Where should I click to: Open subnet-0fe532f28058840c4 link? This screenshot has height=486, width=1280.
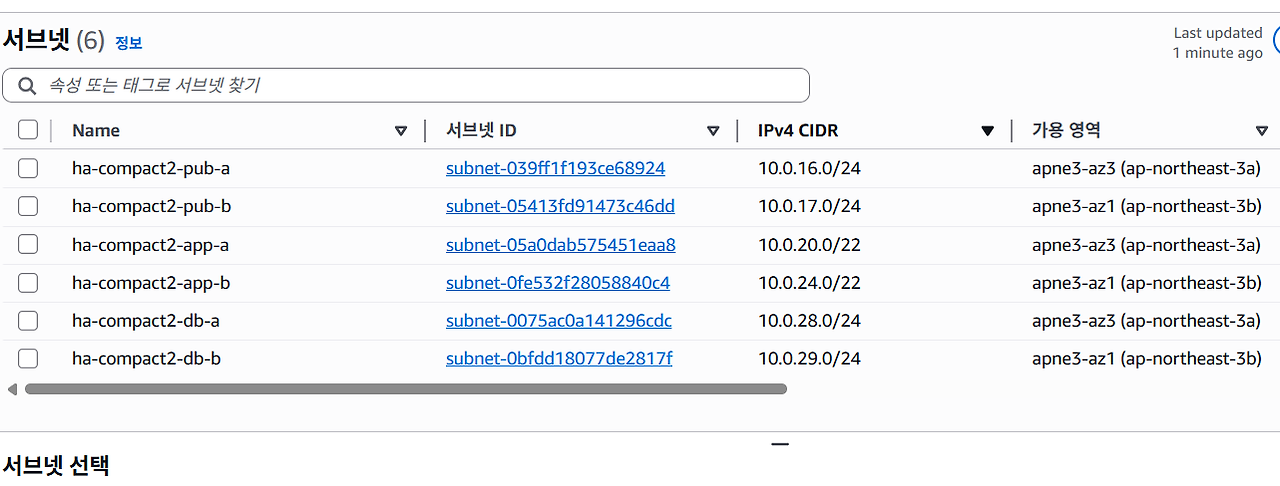558,283
